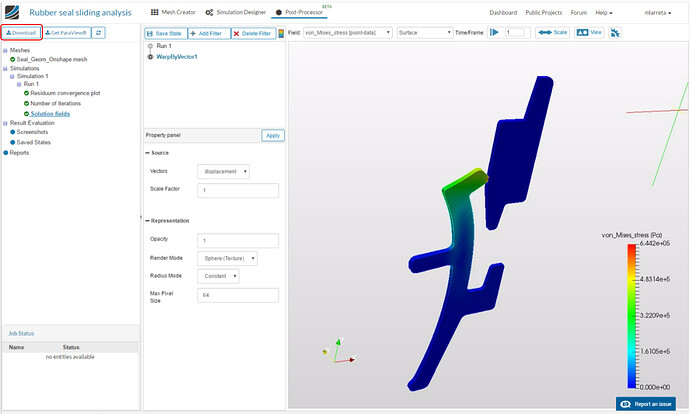This screenshot has height=414, width=690.
Task: Click green check icon beside Residuum convergence plot
Action: click(x=26, y=93)
